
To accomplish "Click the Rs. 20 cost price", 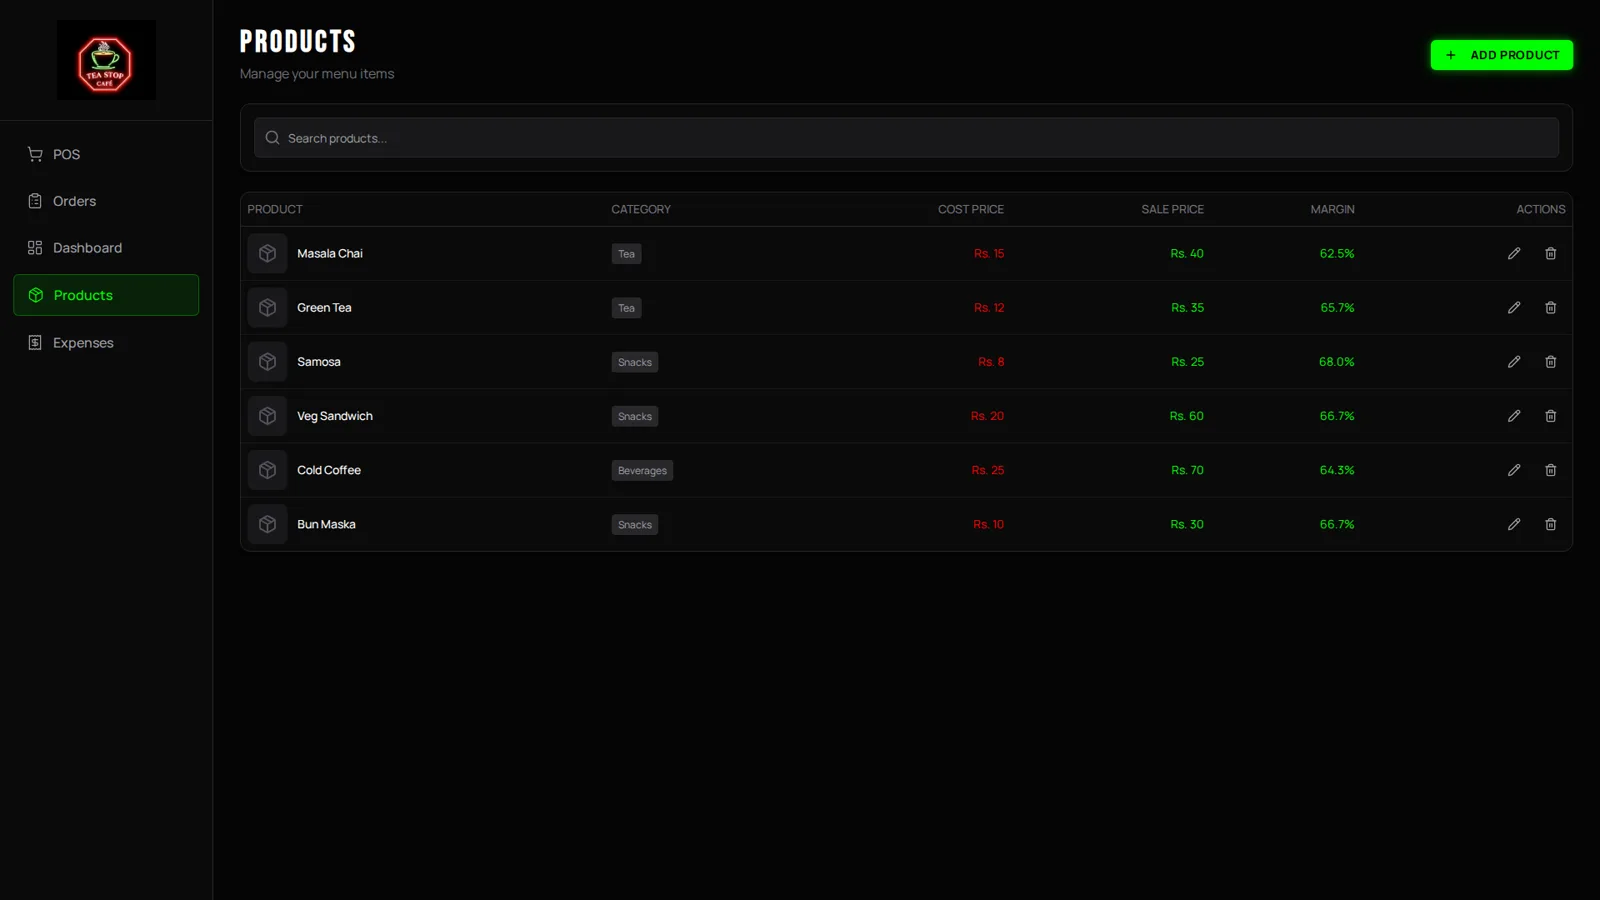I will (987, 416).
